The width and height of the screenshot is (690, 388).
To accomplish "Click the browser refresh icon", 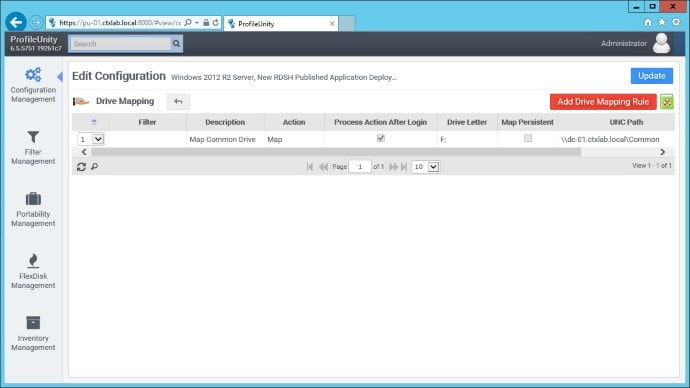I will (x=216, y=22).
